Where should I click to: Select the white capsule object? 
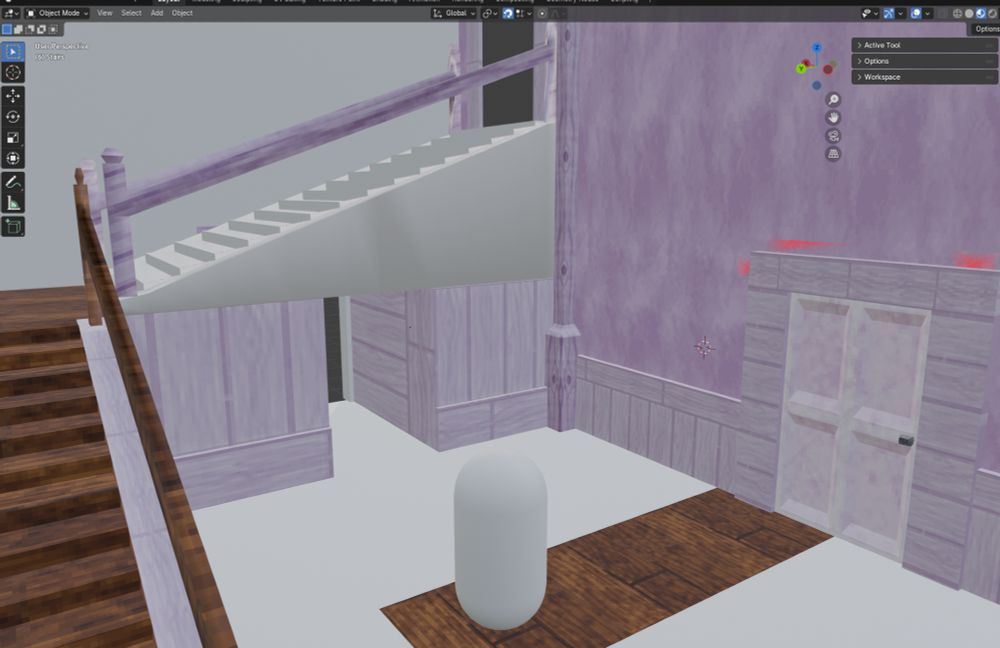[500, 541]
